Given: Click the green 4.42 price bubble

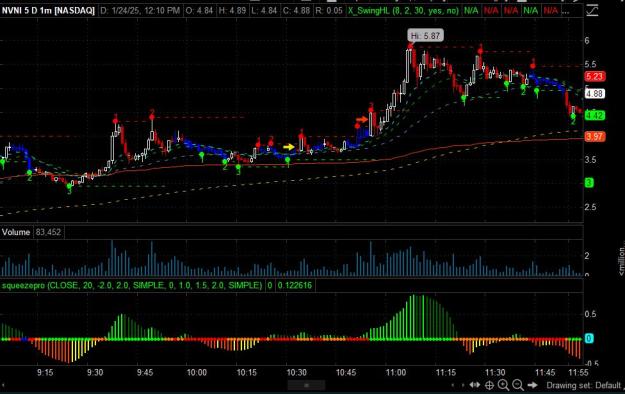Looking at the screenshot, I should click(595, 116).
